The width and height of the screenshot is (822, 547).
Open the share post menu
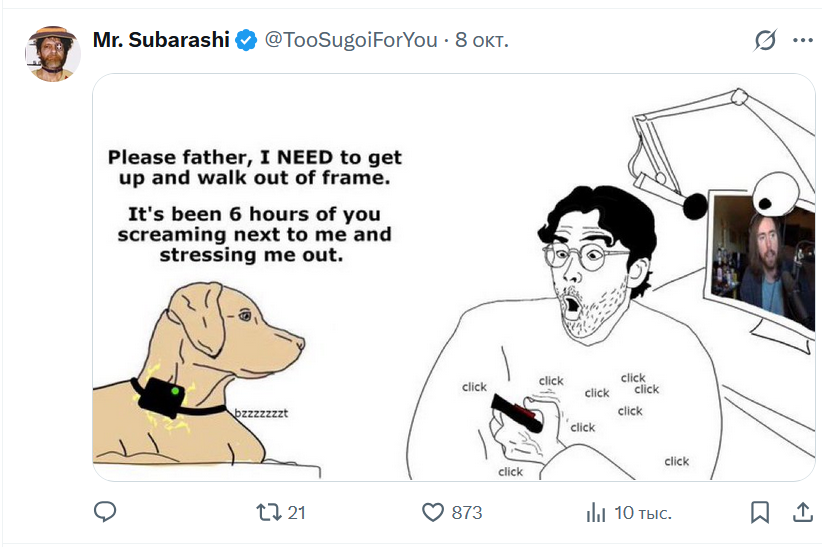pyautogui.click(x=802, y=512)
